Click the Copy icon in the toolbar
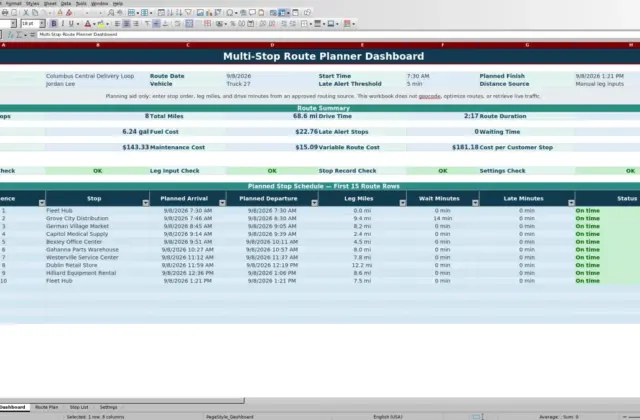The height and width of the screenshot is (420, 640). (x=35, y=13)
